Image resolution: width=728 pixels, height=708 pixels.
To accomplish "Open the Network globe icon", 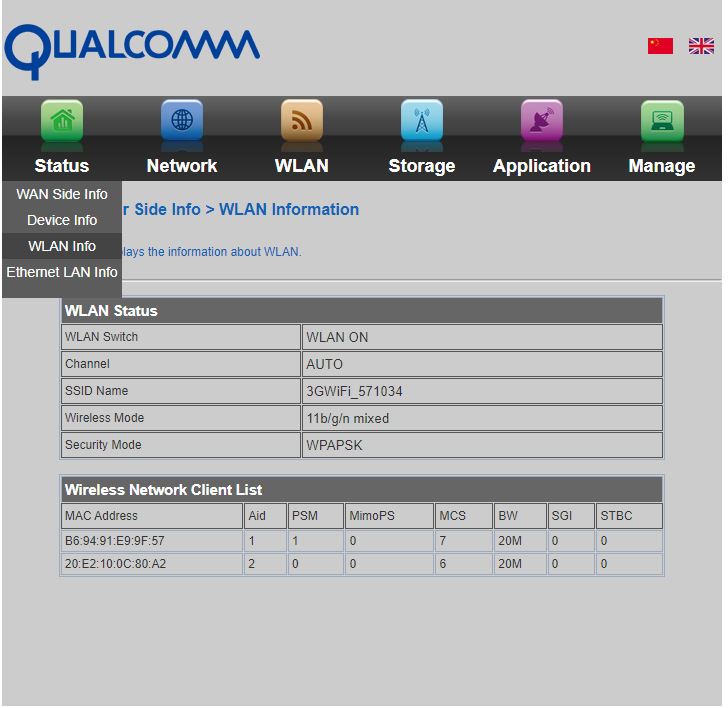I will 182,122.
